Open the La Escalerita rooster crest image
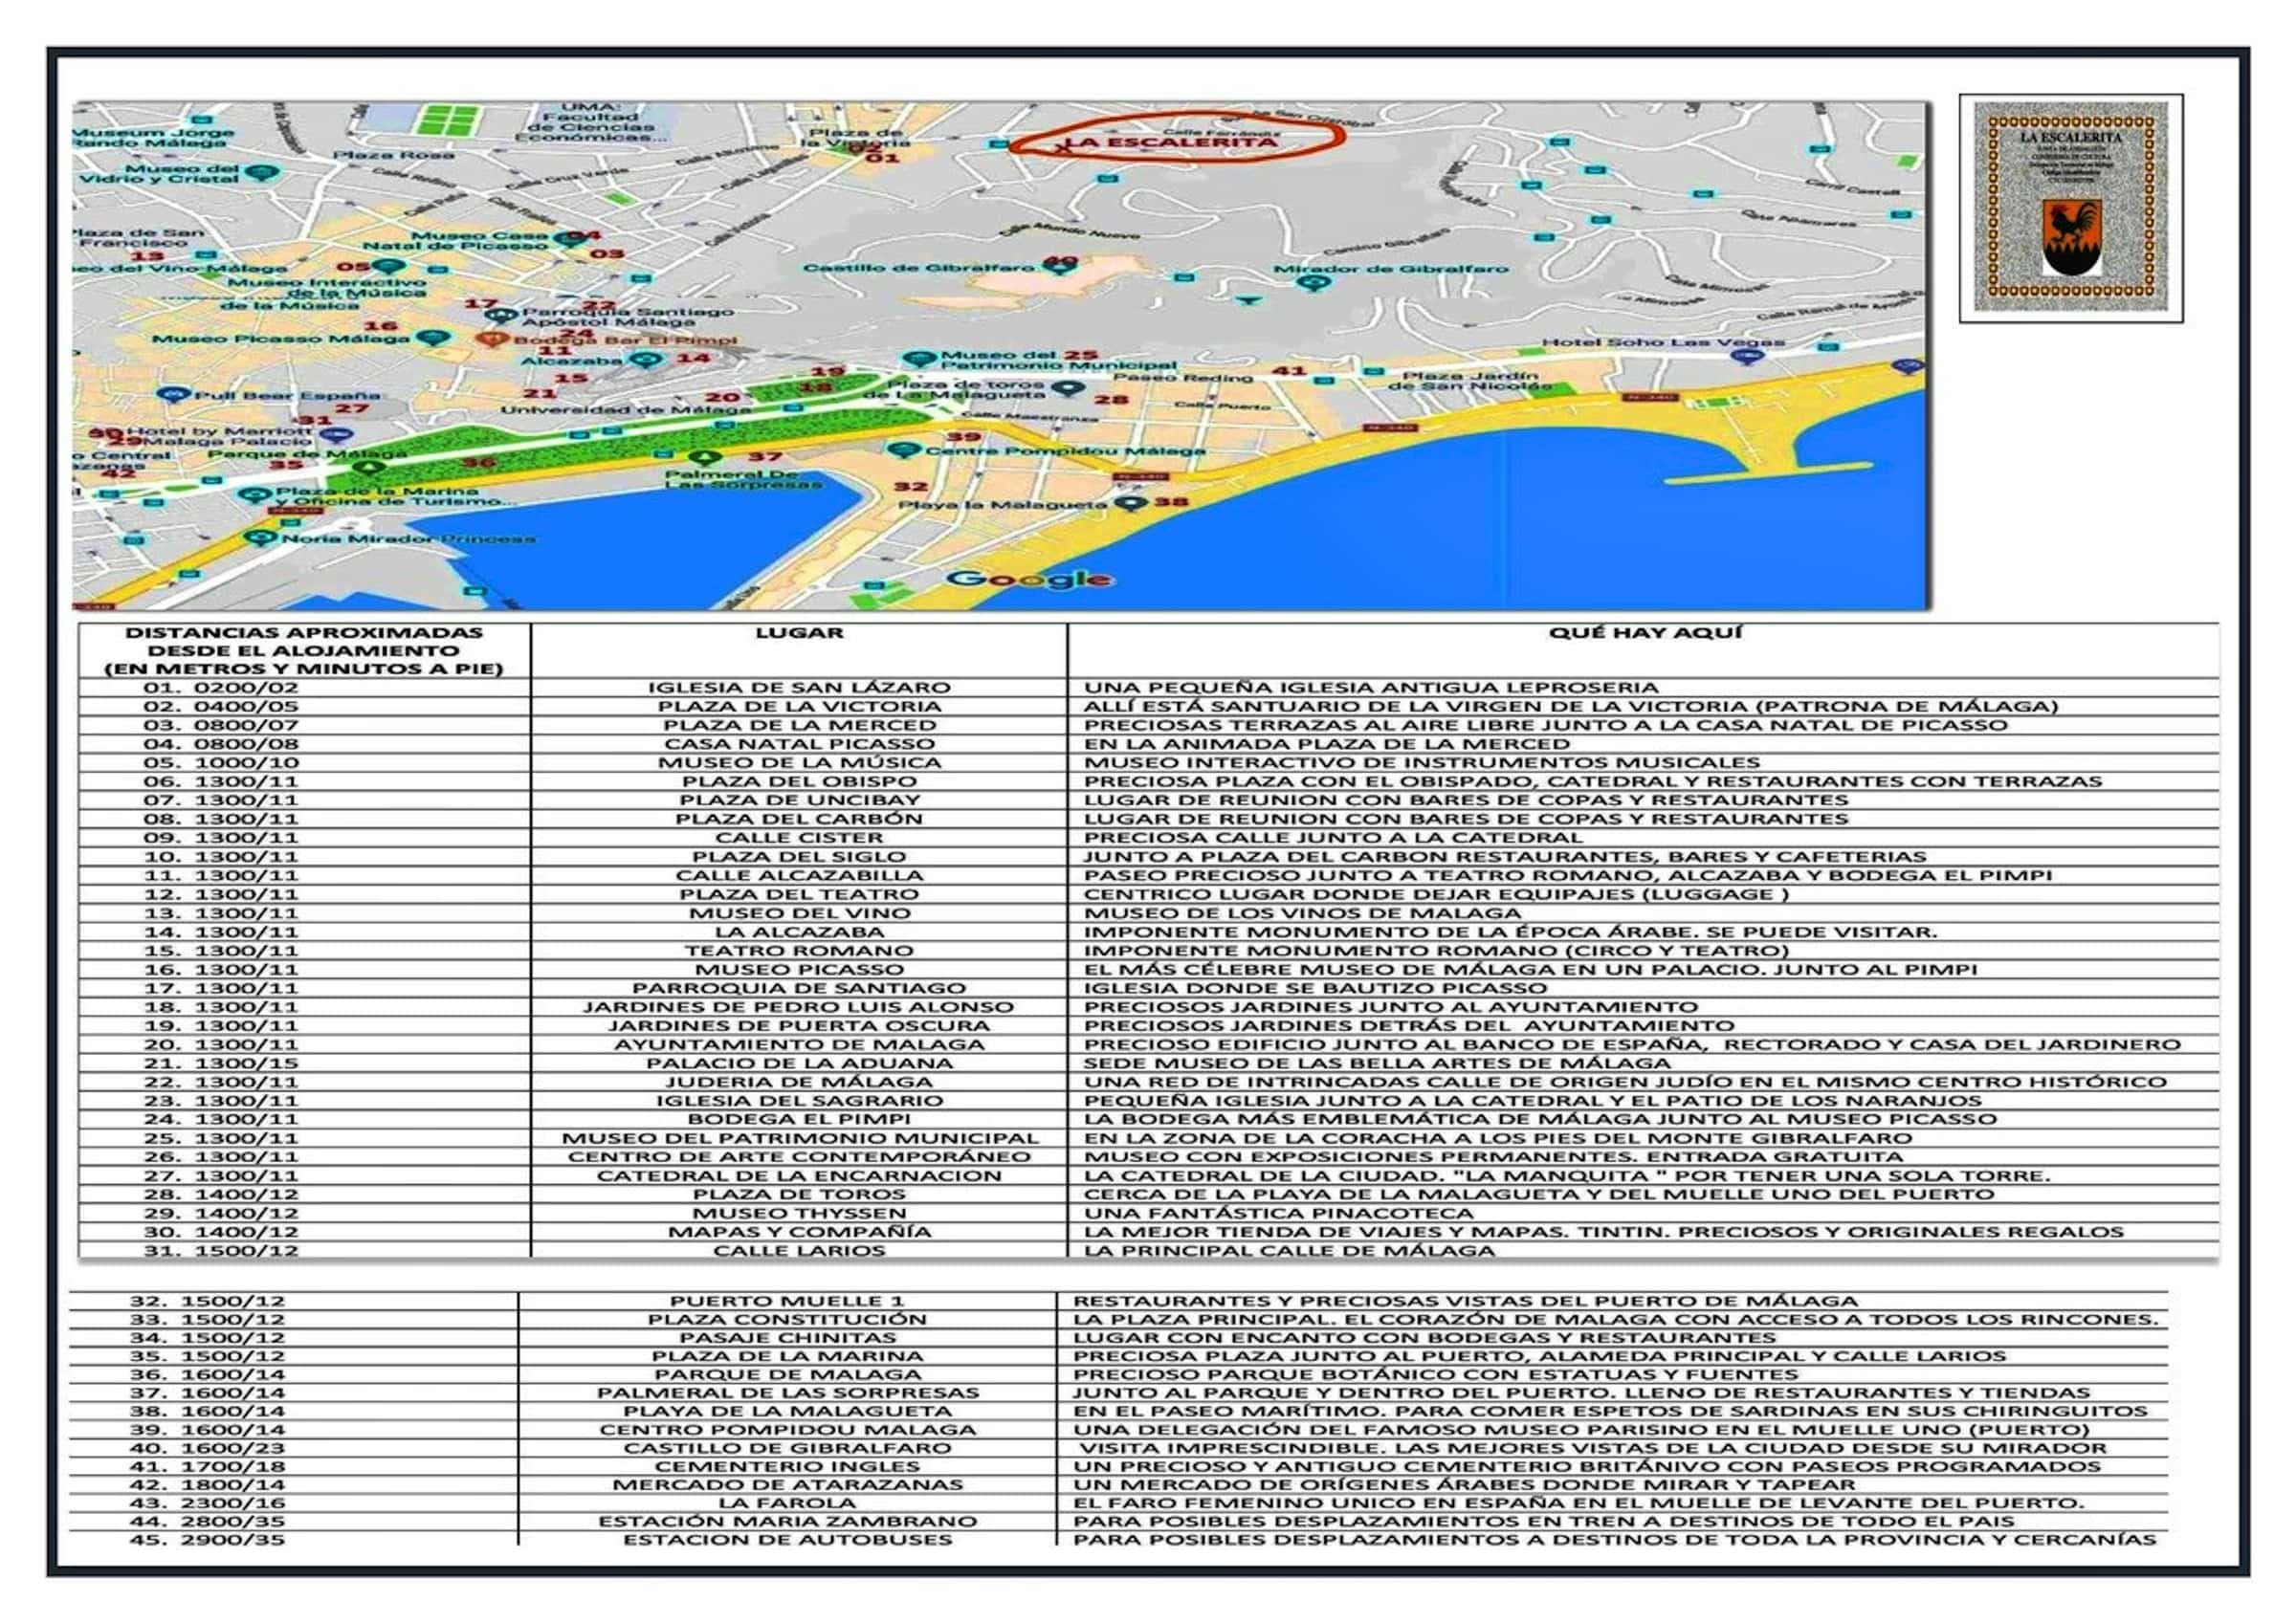Viewport: 2296px width, 1623px height. pyautogui.click(x=2071, y=208)
